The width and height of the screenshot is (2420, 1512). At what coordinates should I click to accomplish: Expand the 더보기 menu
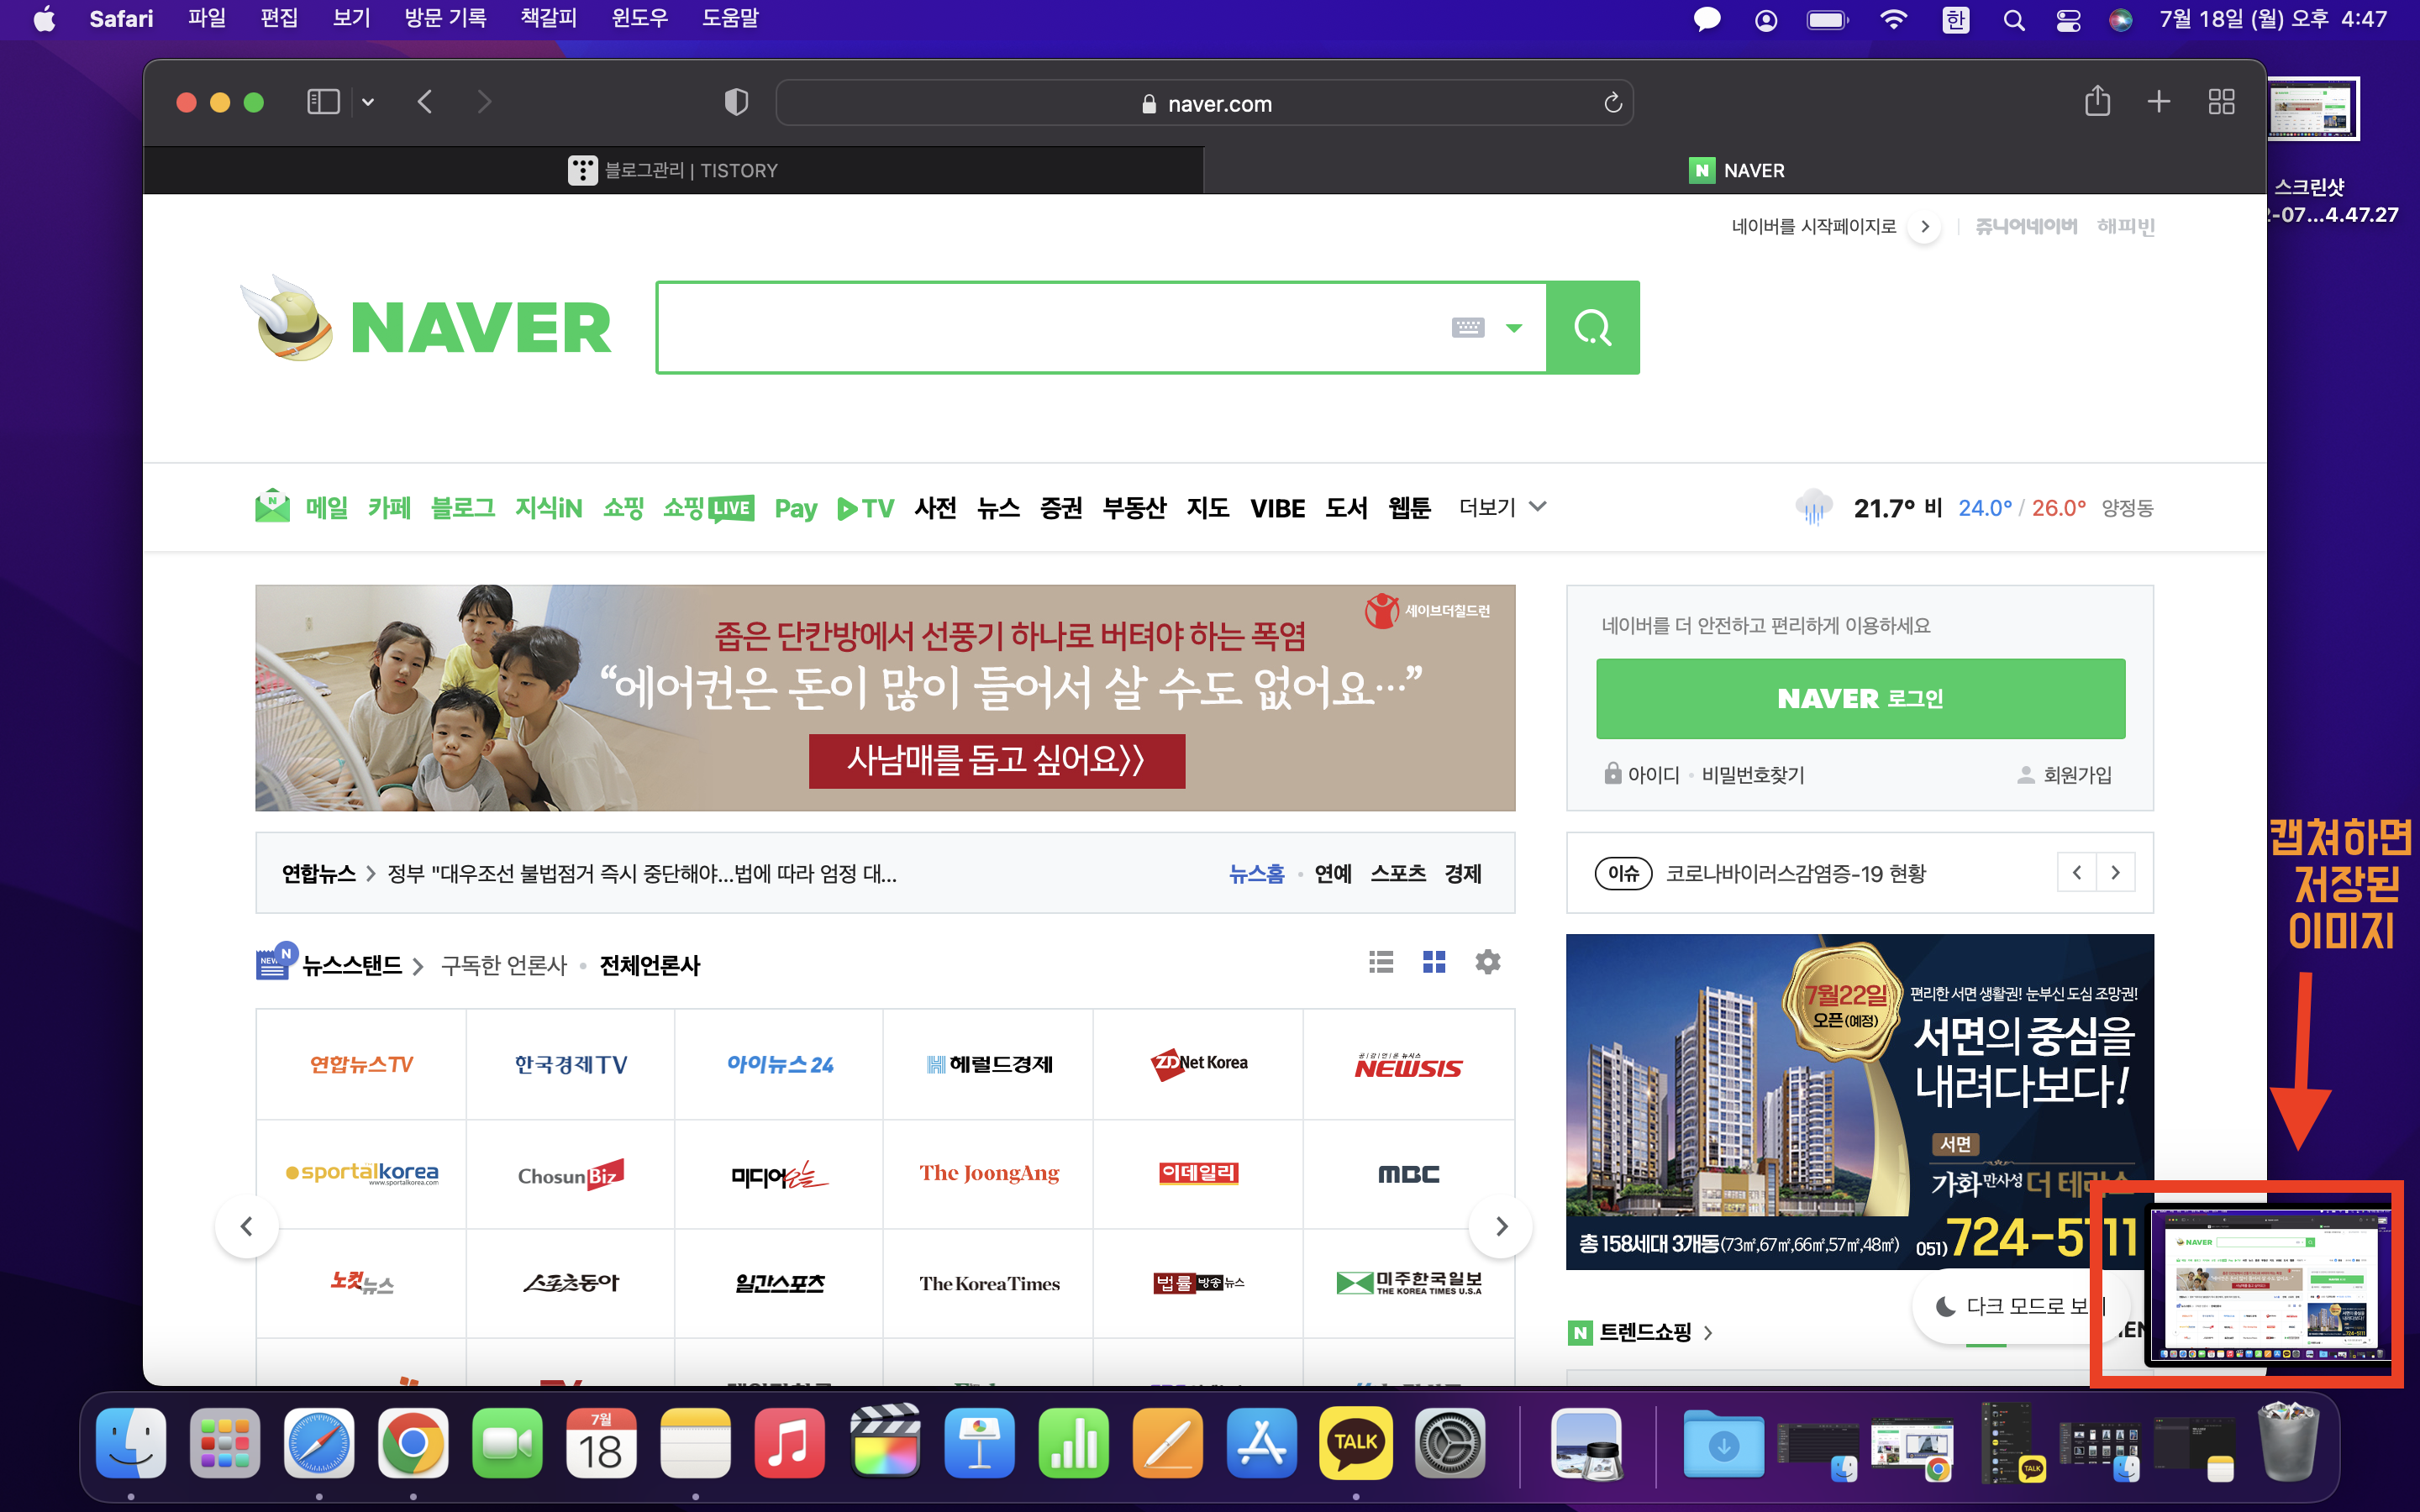[x=1502, y=507]
